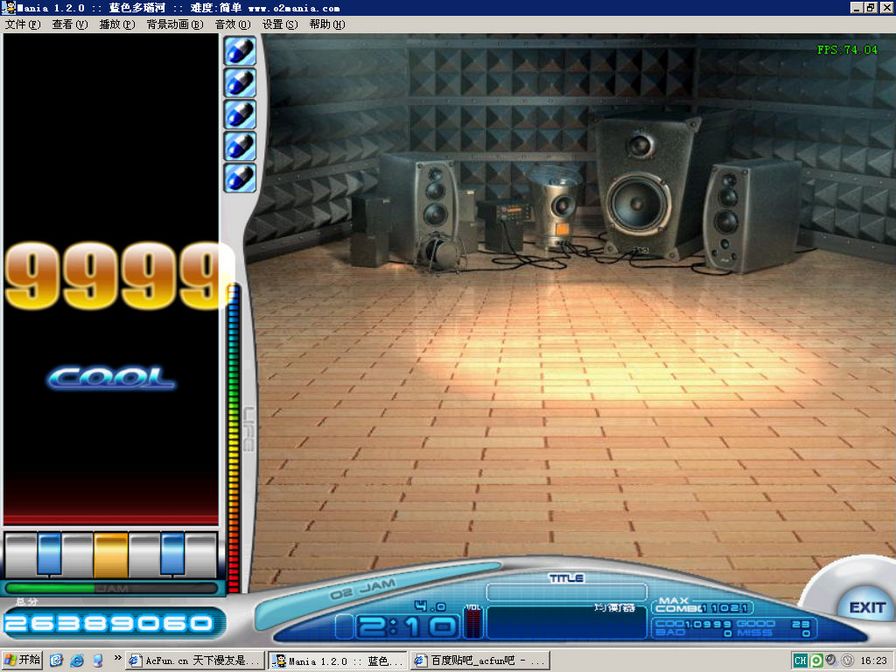Image resolution: width=896 pixels, height=672 pixels.
Task: Click the third (middle) blue pill icon
Action: point(239,114)
